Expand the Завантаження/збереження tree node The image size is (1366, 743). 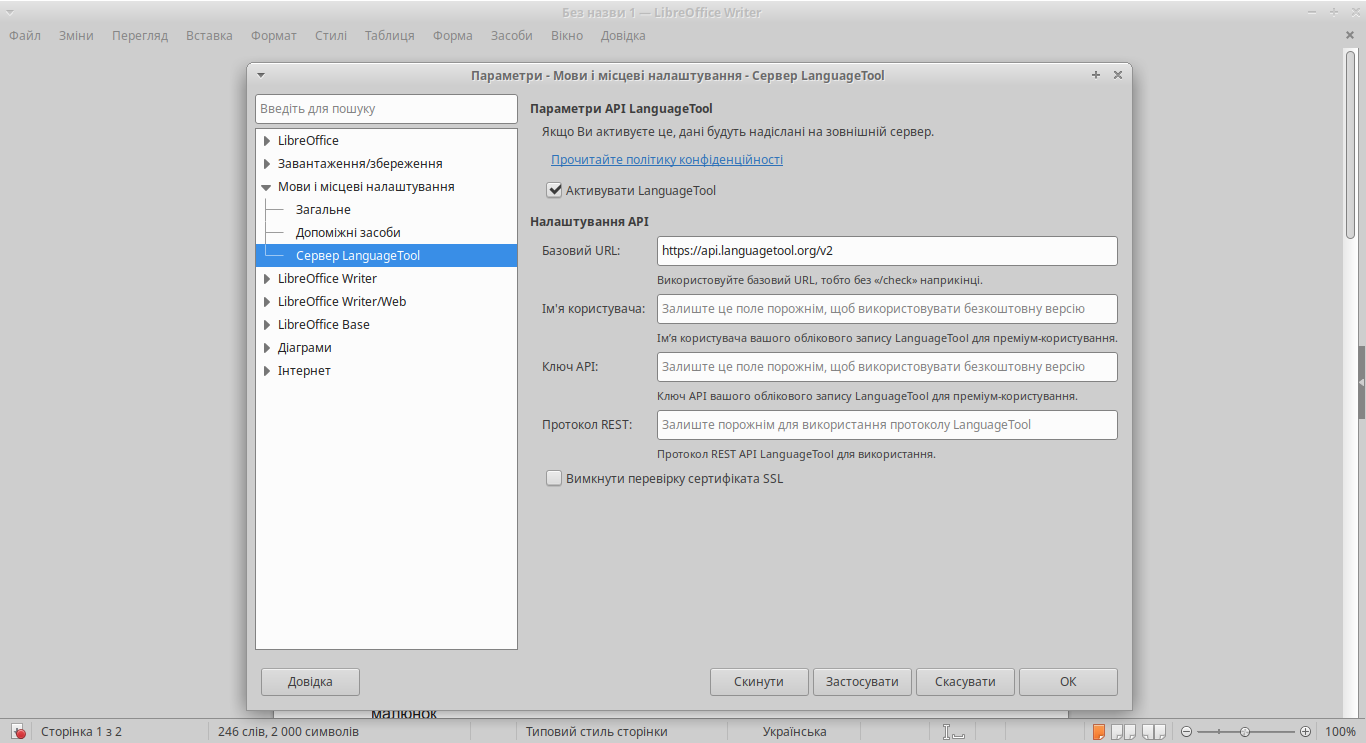267,164
